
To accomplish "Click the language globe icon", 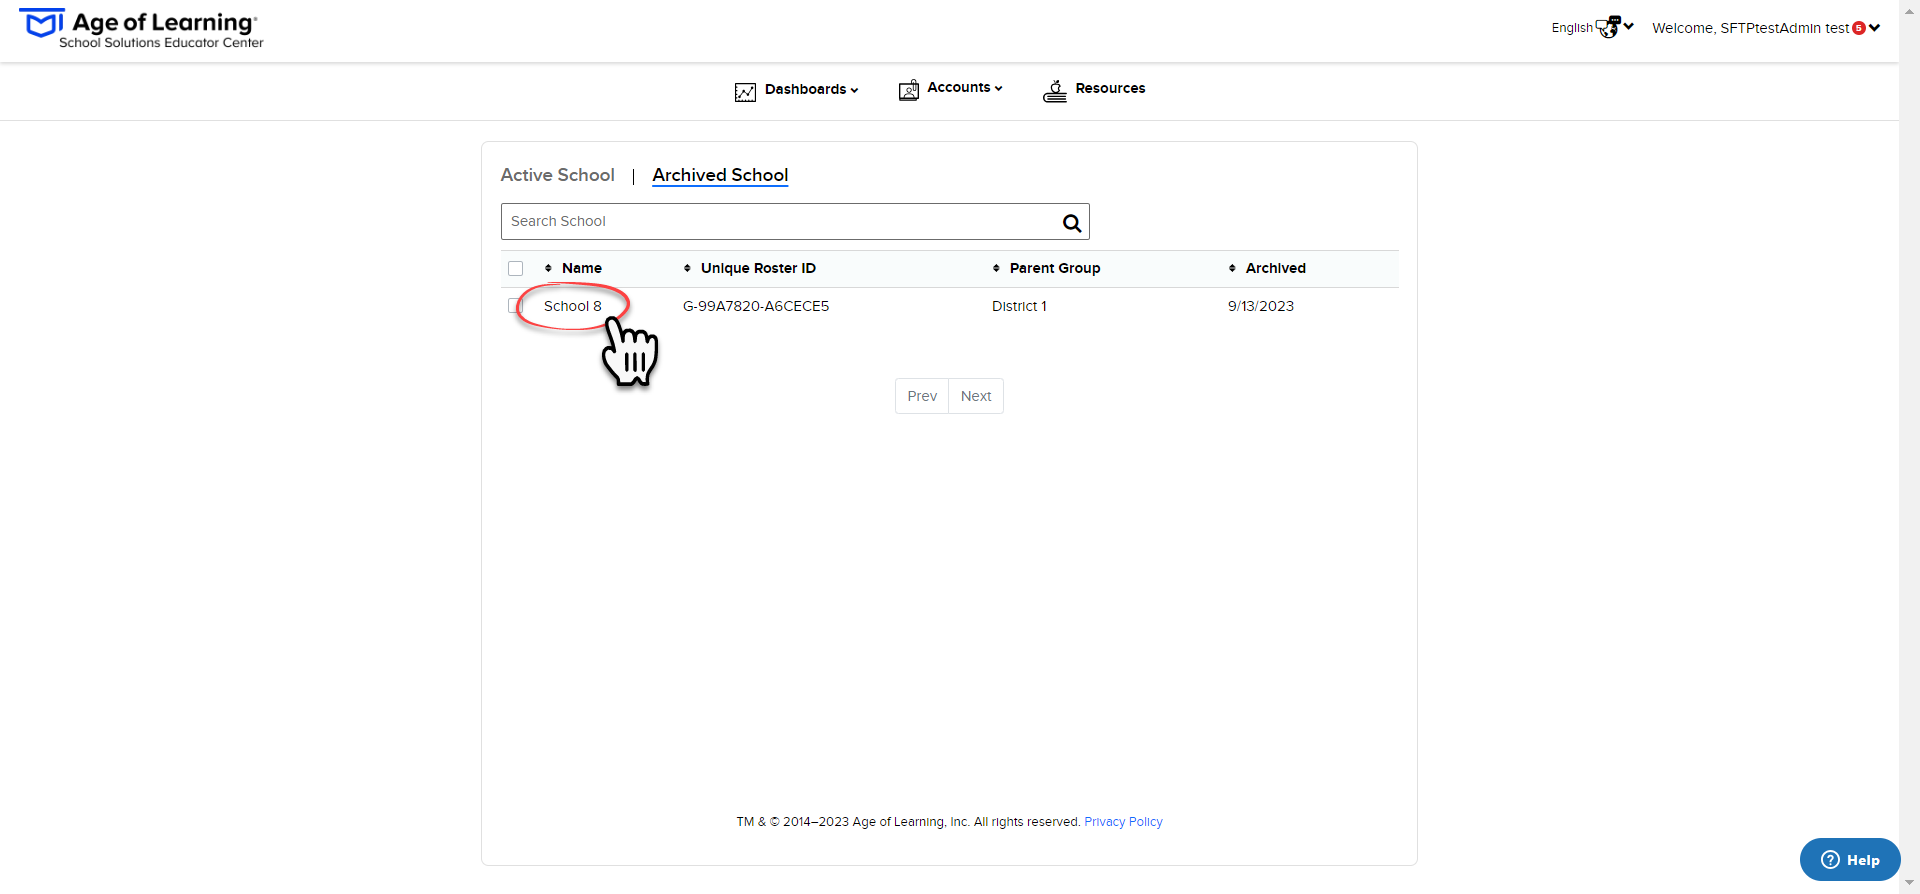I will coord(1608,27).
